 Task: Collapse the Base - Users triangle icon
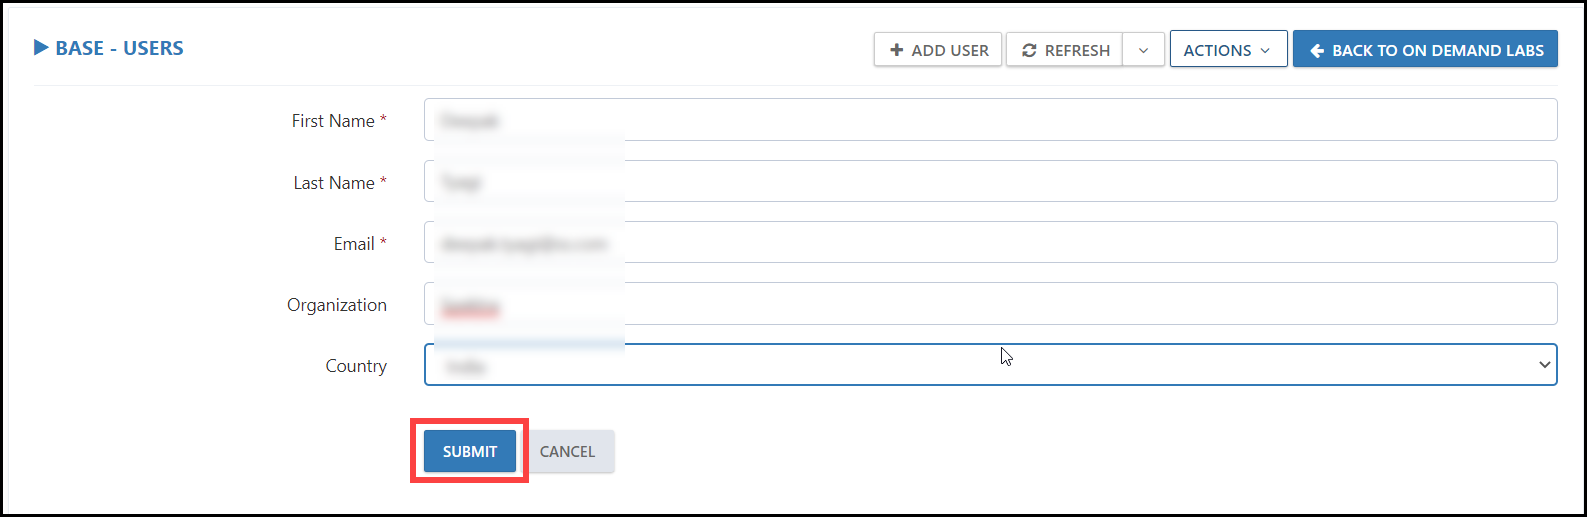pyautogui.click(x=41, y=48)
